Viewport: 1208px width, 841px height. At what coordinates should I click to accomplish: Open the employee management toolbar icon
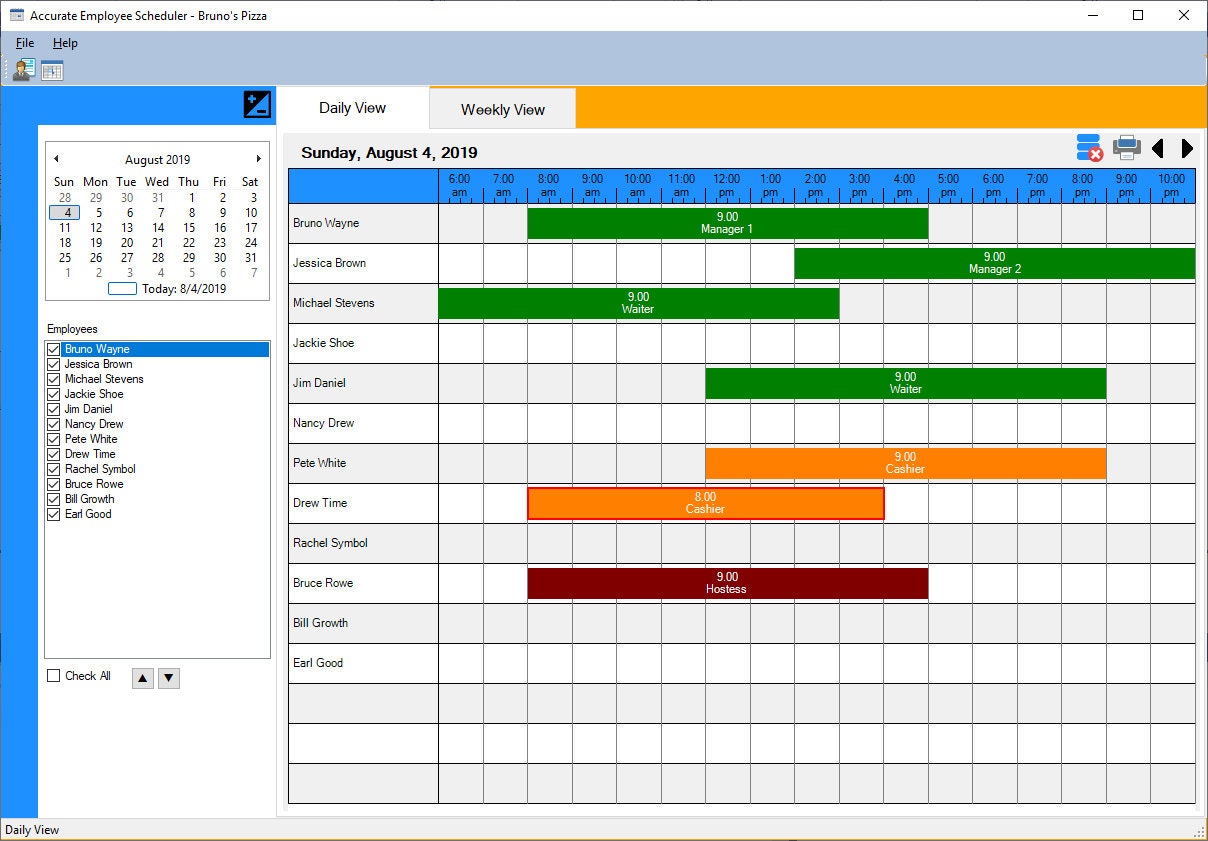coord(22,69)
